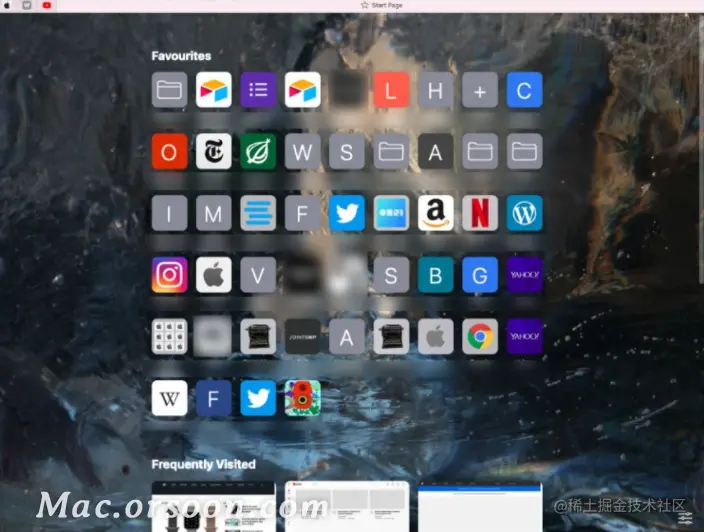Open the dark A favourite tile
The height and width of the screenshot is (532, 704).
click(436, 151)
